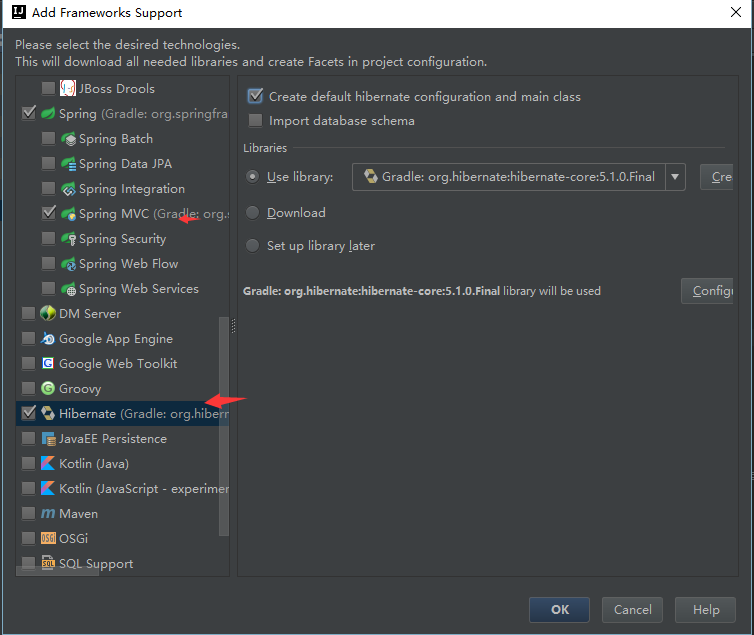The width and height of the screenshot is (754, 635).
Task: Uncheck the Hibernate framework checkbox
Action: [29, 413]
